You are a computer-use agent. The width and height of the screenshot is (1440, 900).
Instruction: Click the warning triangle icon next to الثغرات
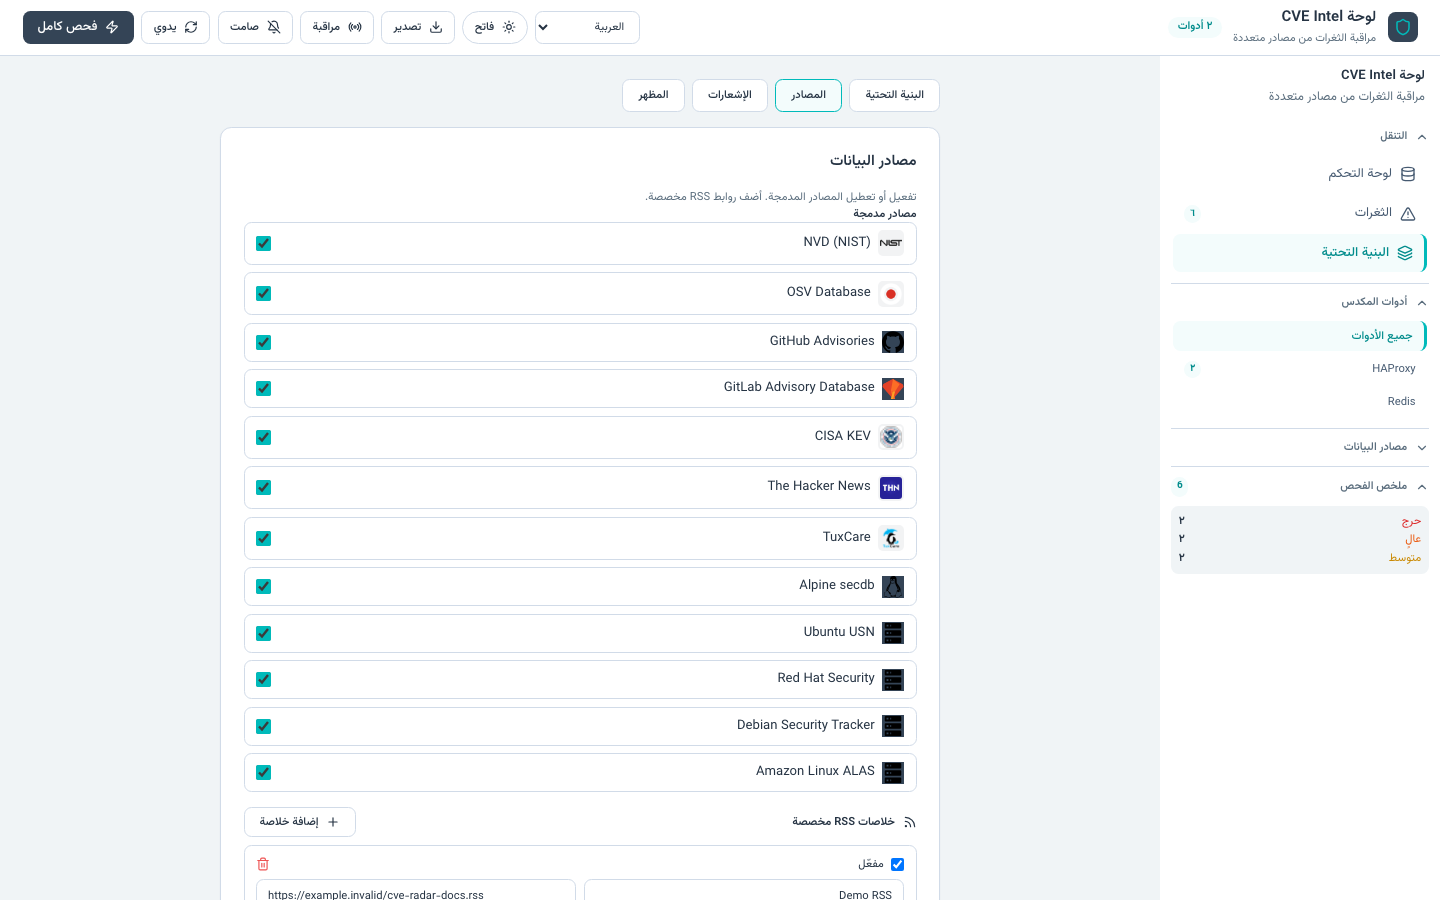pos(1408,213)
